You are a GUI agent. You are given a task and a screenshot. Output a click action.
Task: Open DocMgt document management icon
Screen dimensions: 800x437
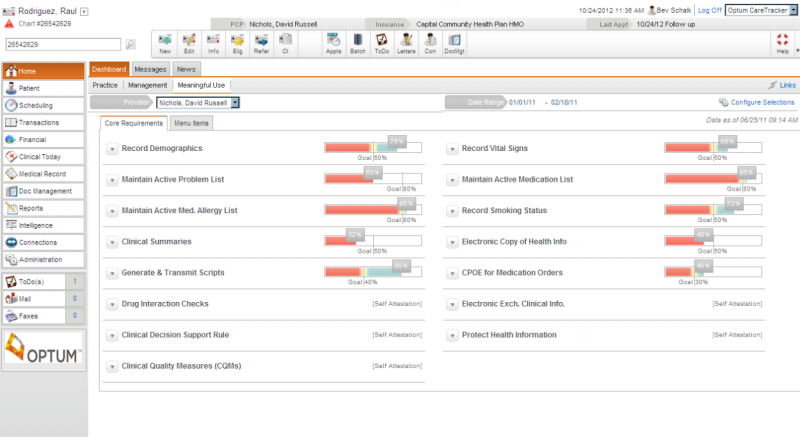click(x=454, y=43)
